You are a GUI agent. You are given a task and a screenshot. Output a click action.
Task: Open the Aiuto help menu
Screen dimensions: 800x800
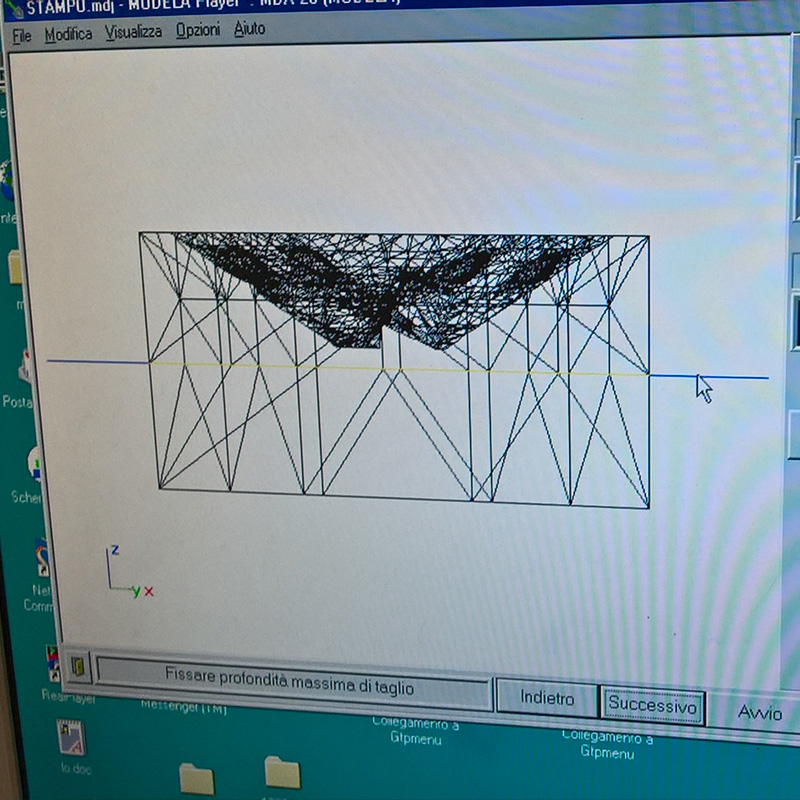(x=249, y=29)
